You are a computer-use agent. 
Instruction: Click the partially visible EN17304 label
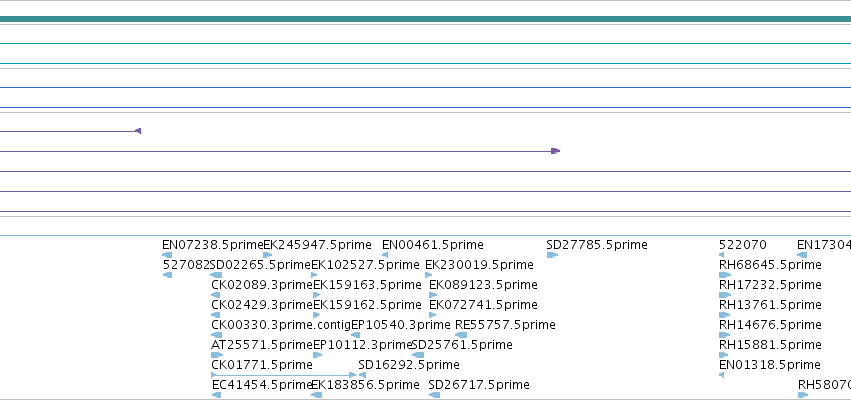coord(824,245)
